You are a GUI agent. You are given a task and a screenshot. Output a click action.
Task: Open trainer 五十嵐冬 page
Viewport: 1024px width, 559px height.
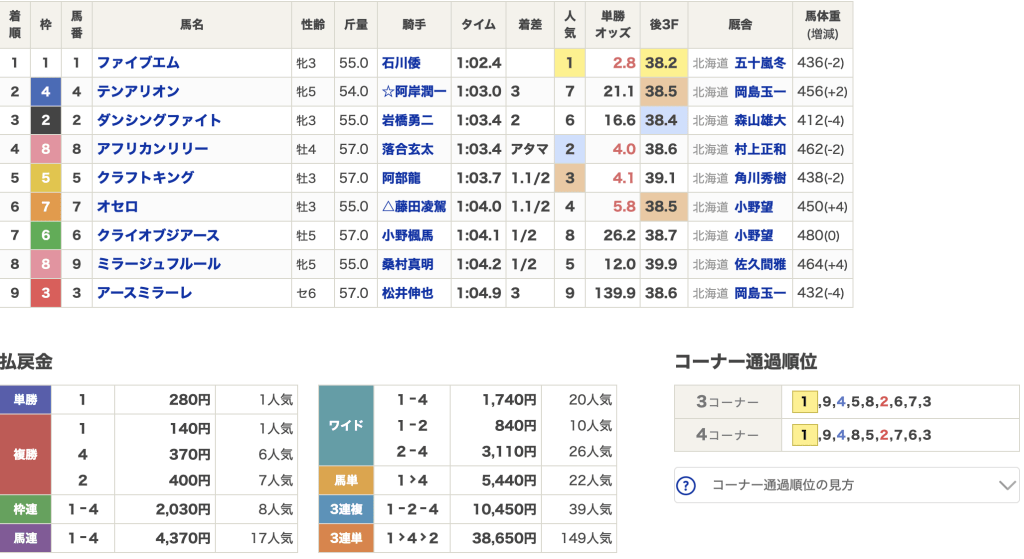point(760,63)
